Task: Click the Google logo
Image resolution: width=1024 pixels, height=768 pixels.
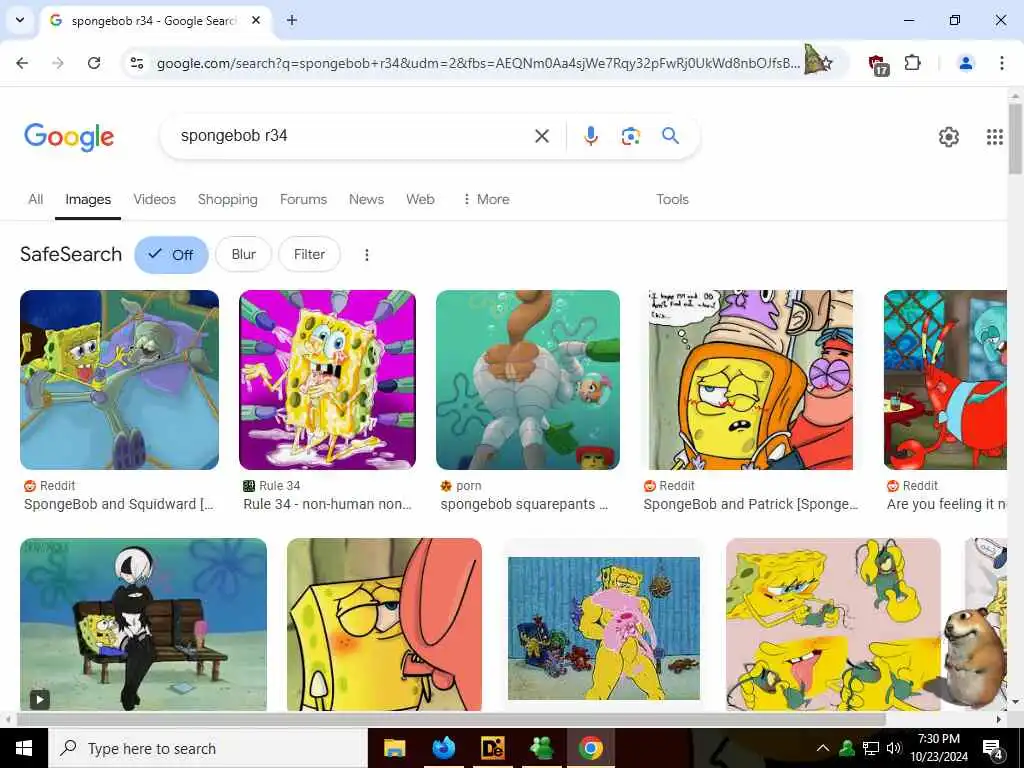Action: coord(69,136)
